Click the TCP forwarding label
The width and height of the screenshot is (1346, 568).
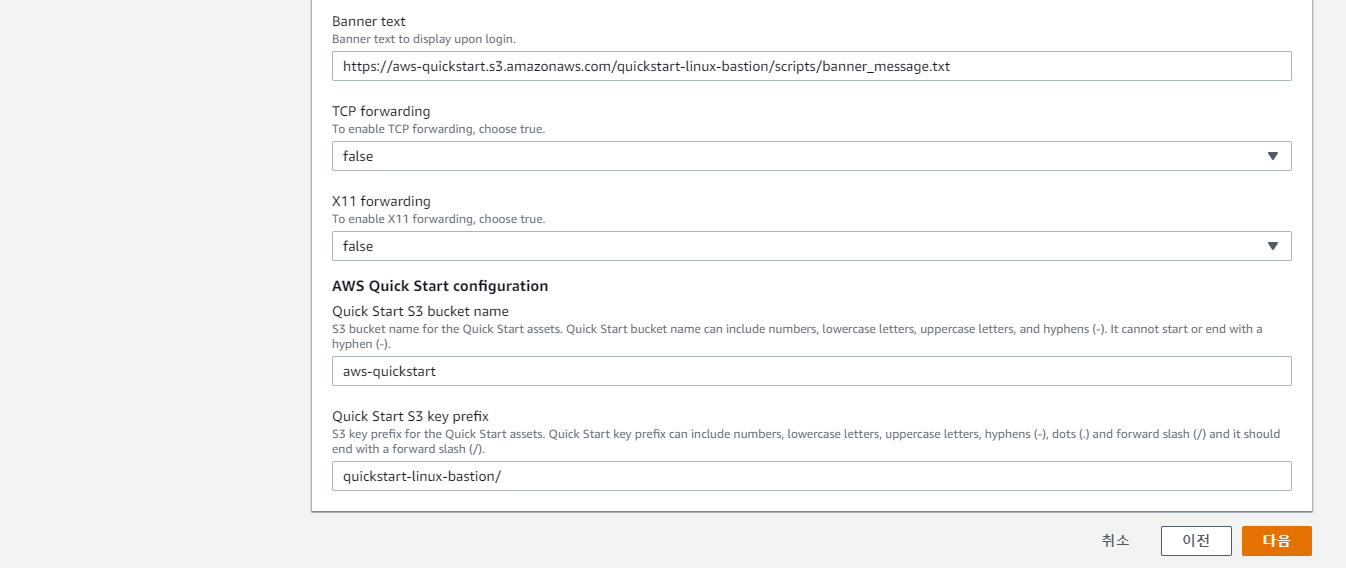[x=381, y=111]
